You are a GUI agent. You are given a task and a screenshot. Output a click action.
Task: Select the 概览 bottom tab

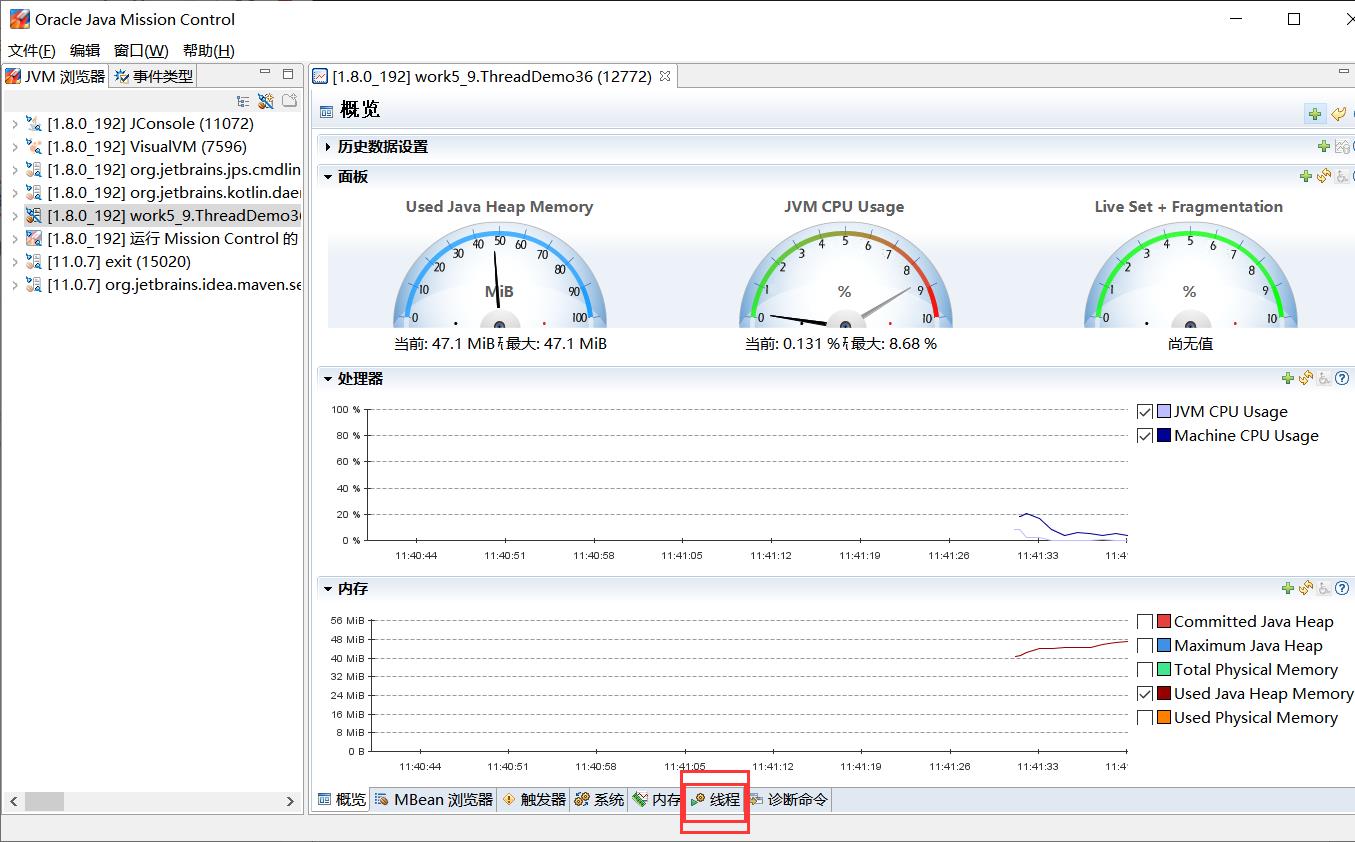coord(341,800)
